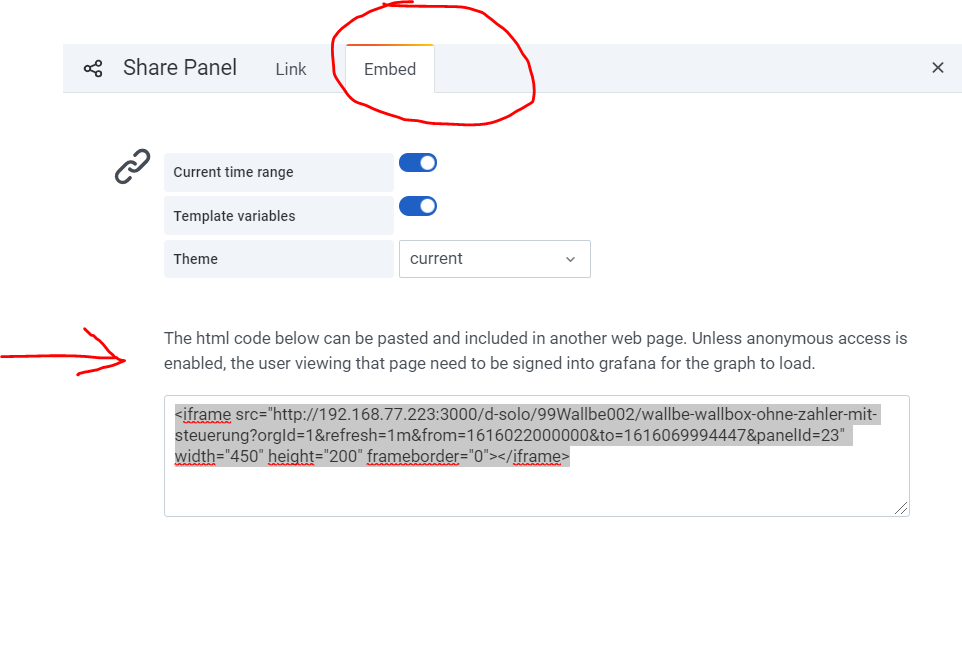Click the share icon in the header
962x651 pixels.
[93, 69]
